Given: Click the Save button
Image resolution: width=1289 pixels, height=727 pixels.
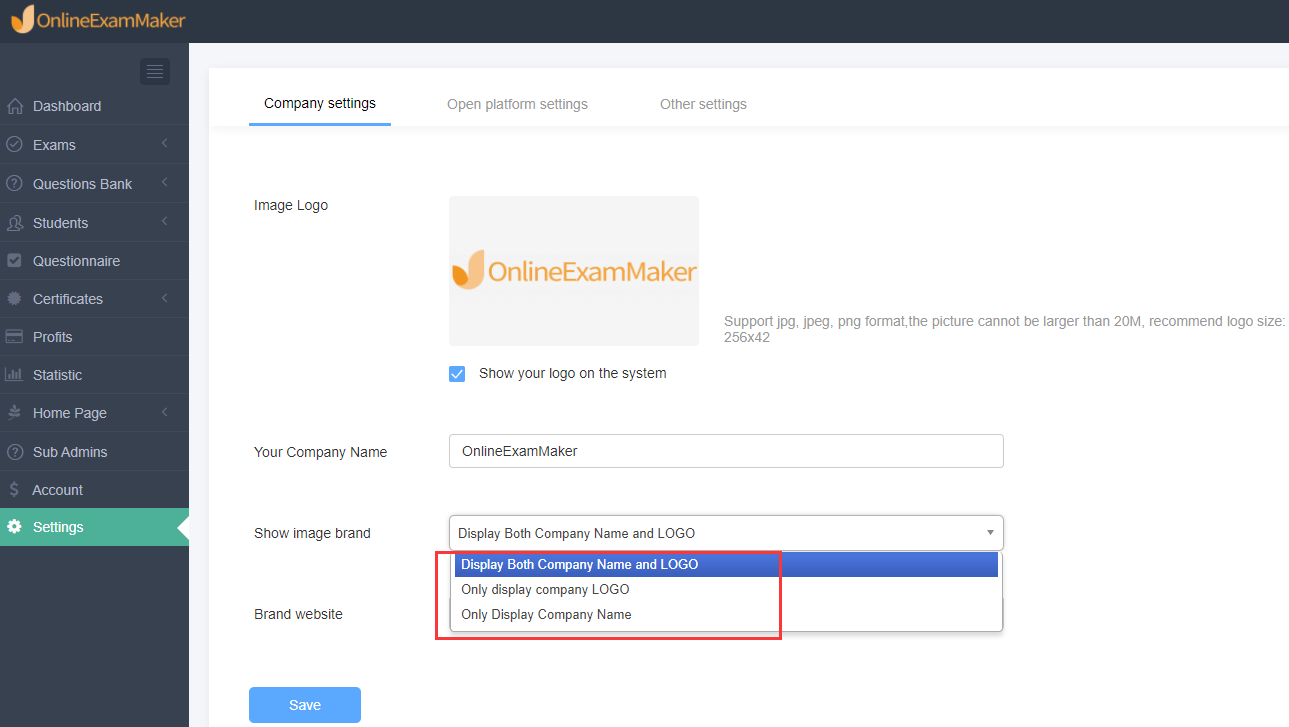Looking at the screenshot, I should click(305, 705).
